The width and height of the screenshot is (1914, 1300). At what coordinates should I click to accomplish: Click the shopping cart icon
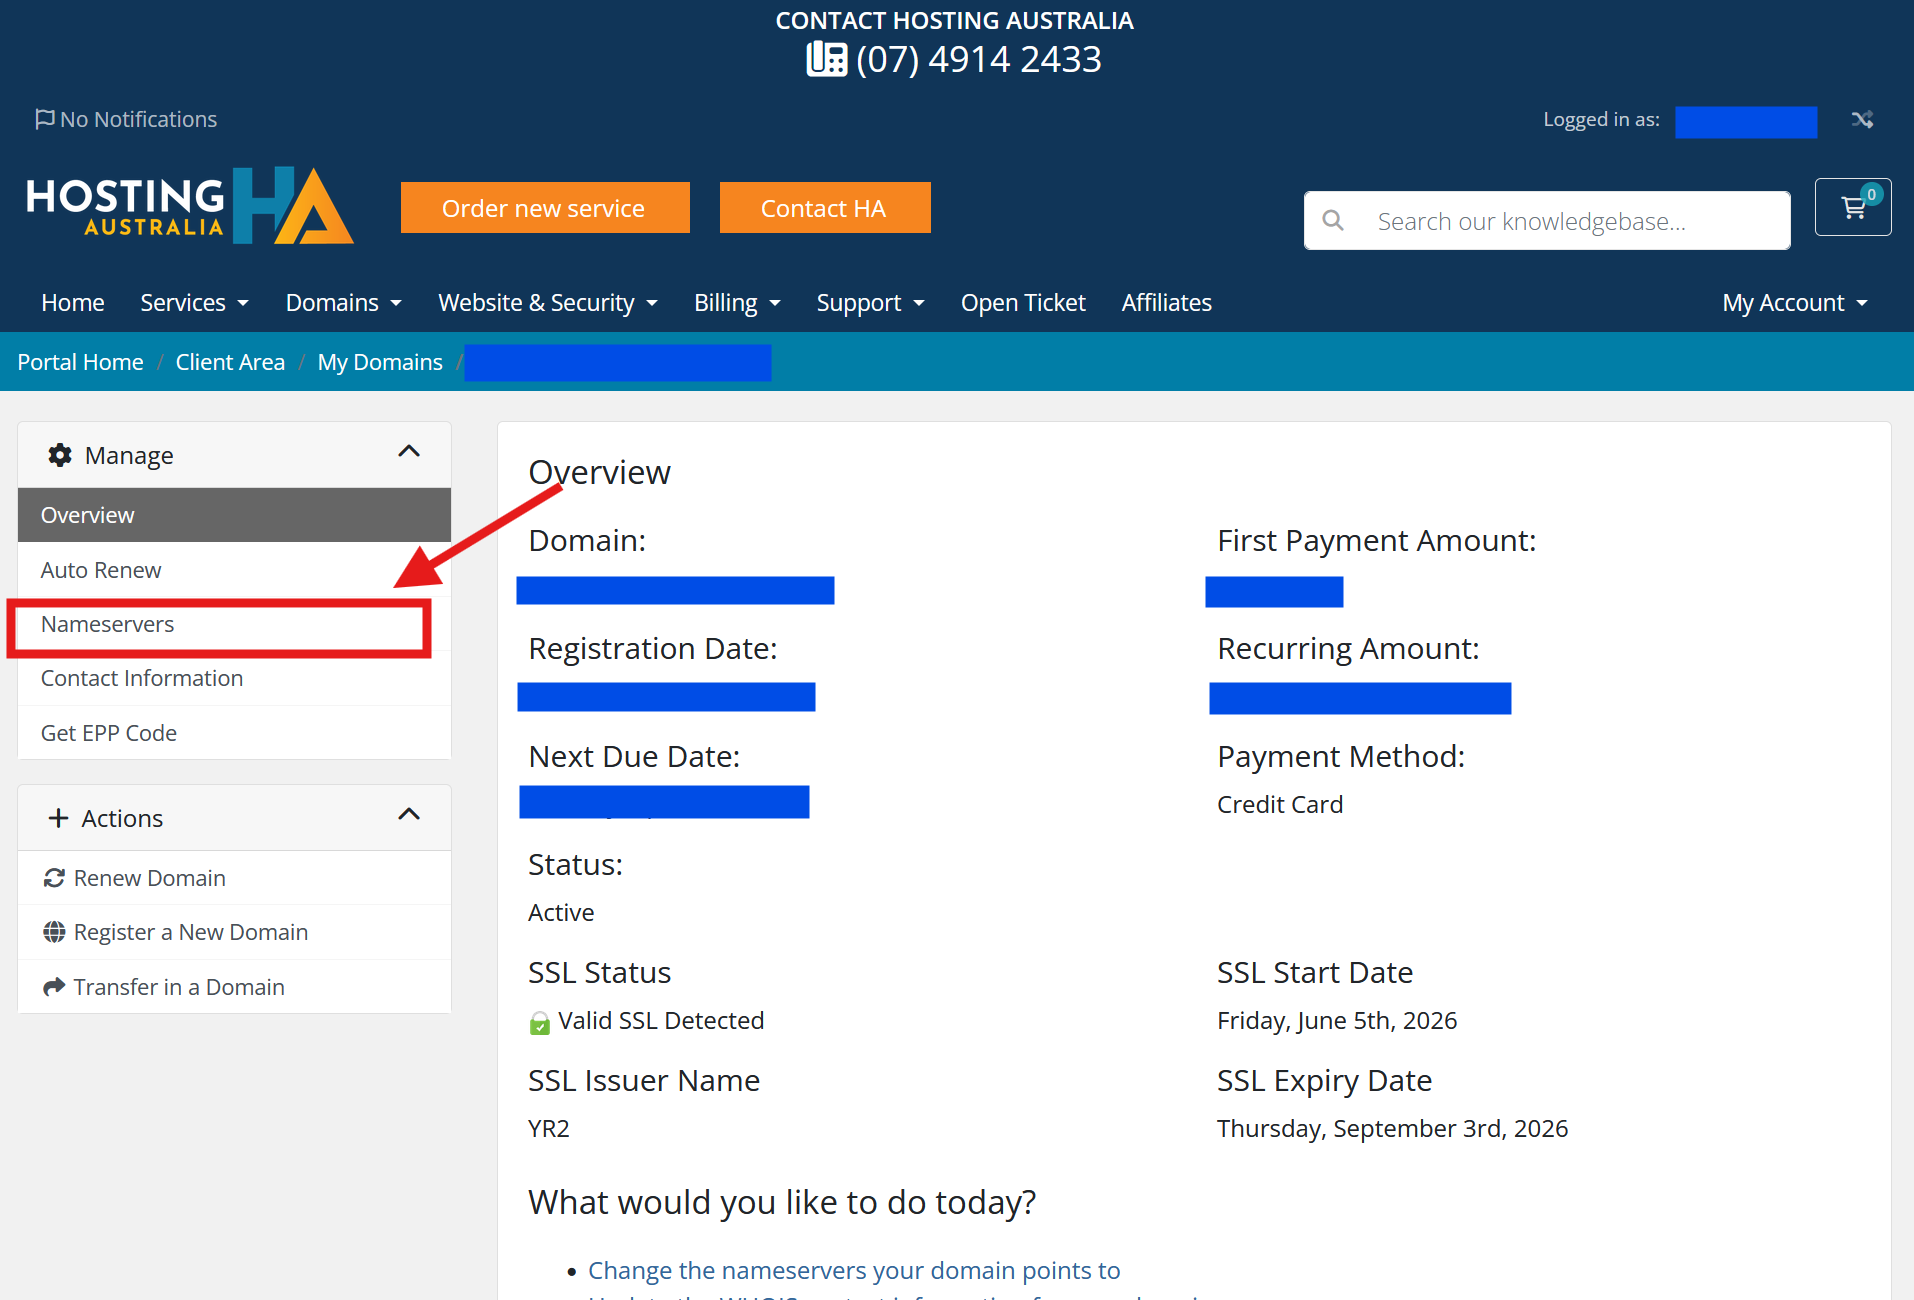click(x=1853, y=207)
